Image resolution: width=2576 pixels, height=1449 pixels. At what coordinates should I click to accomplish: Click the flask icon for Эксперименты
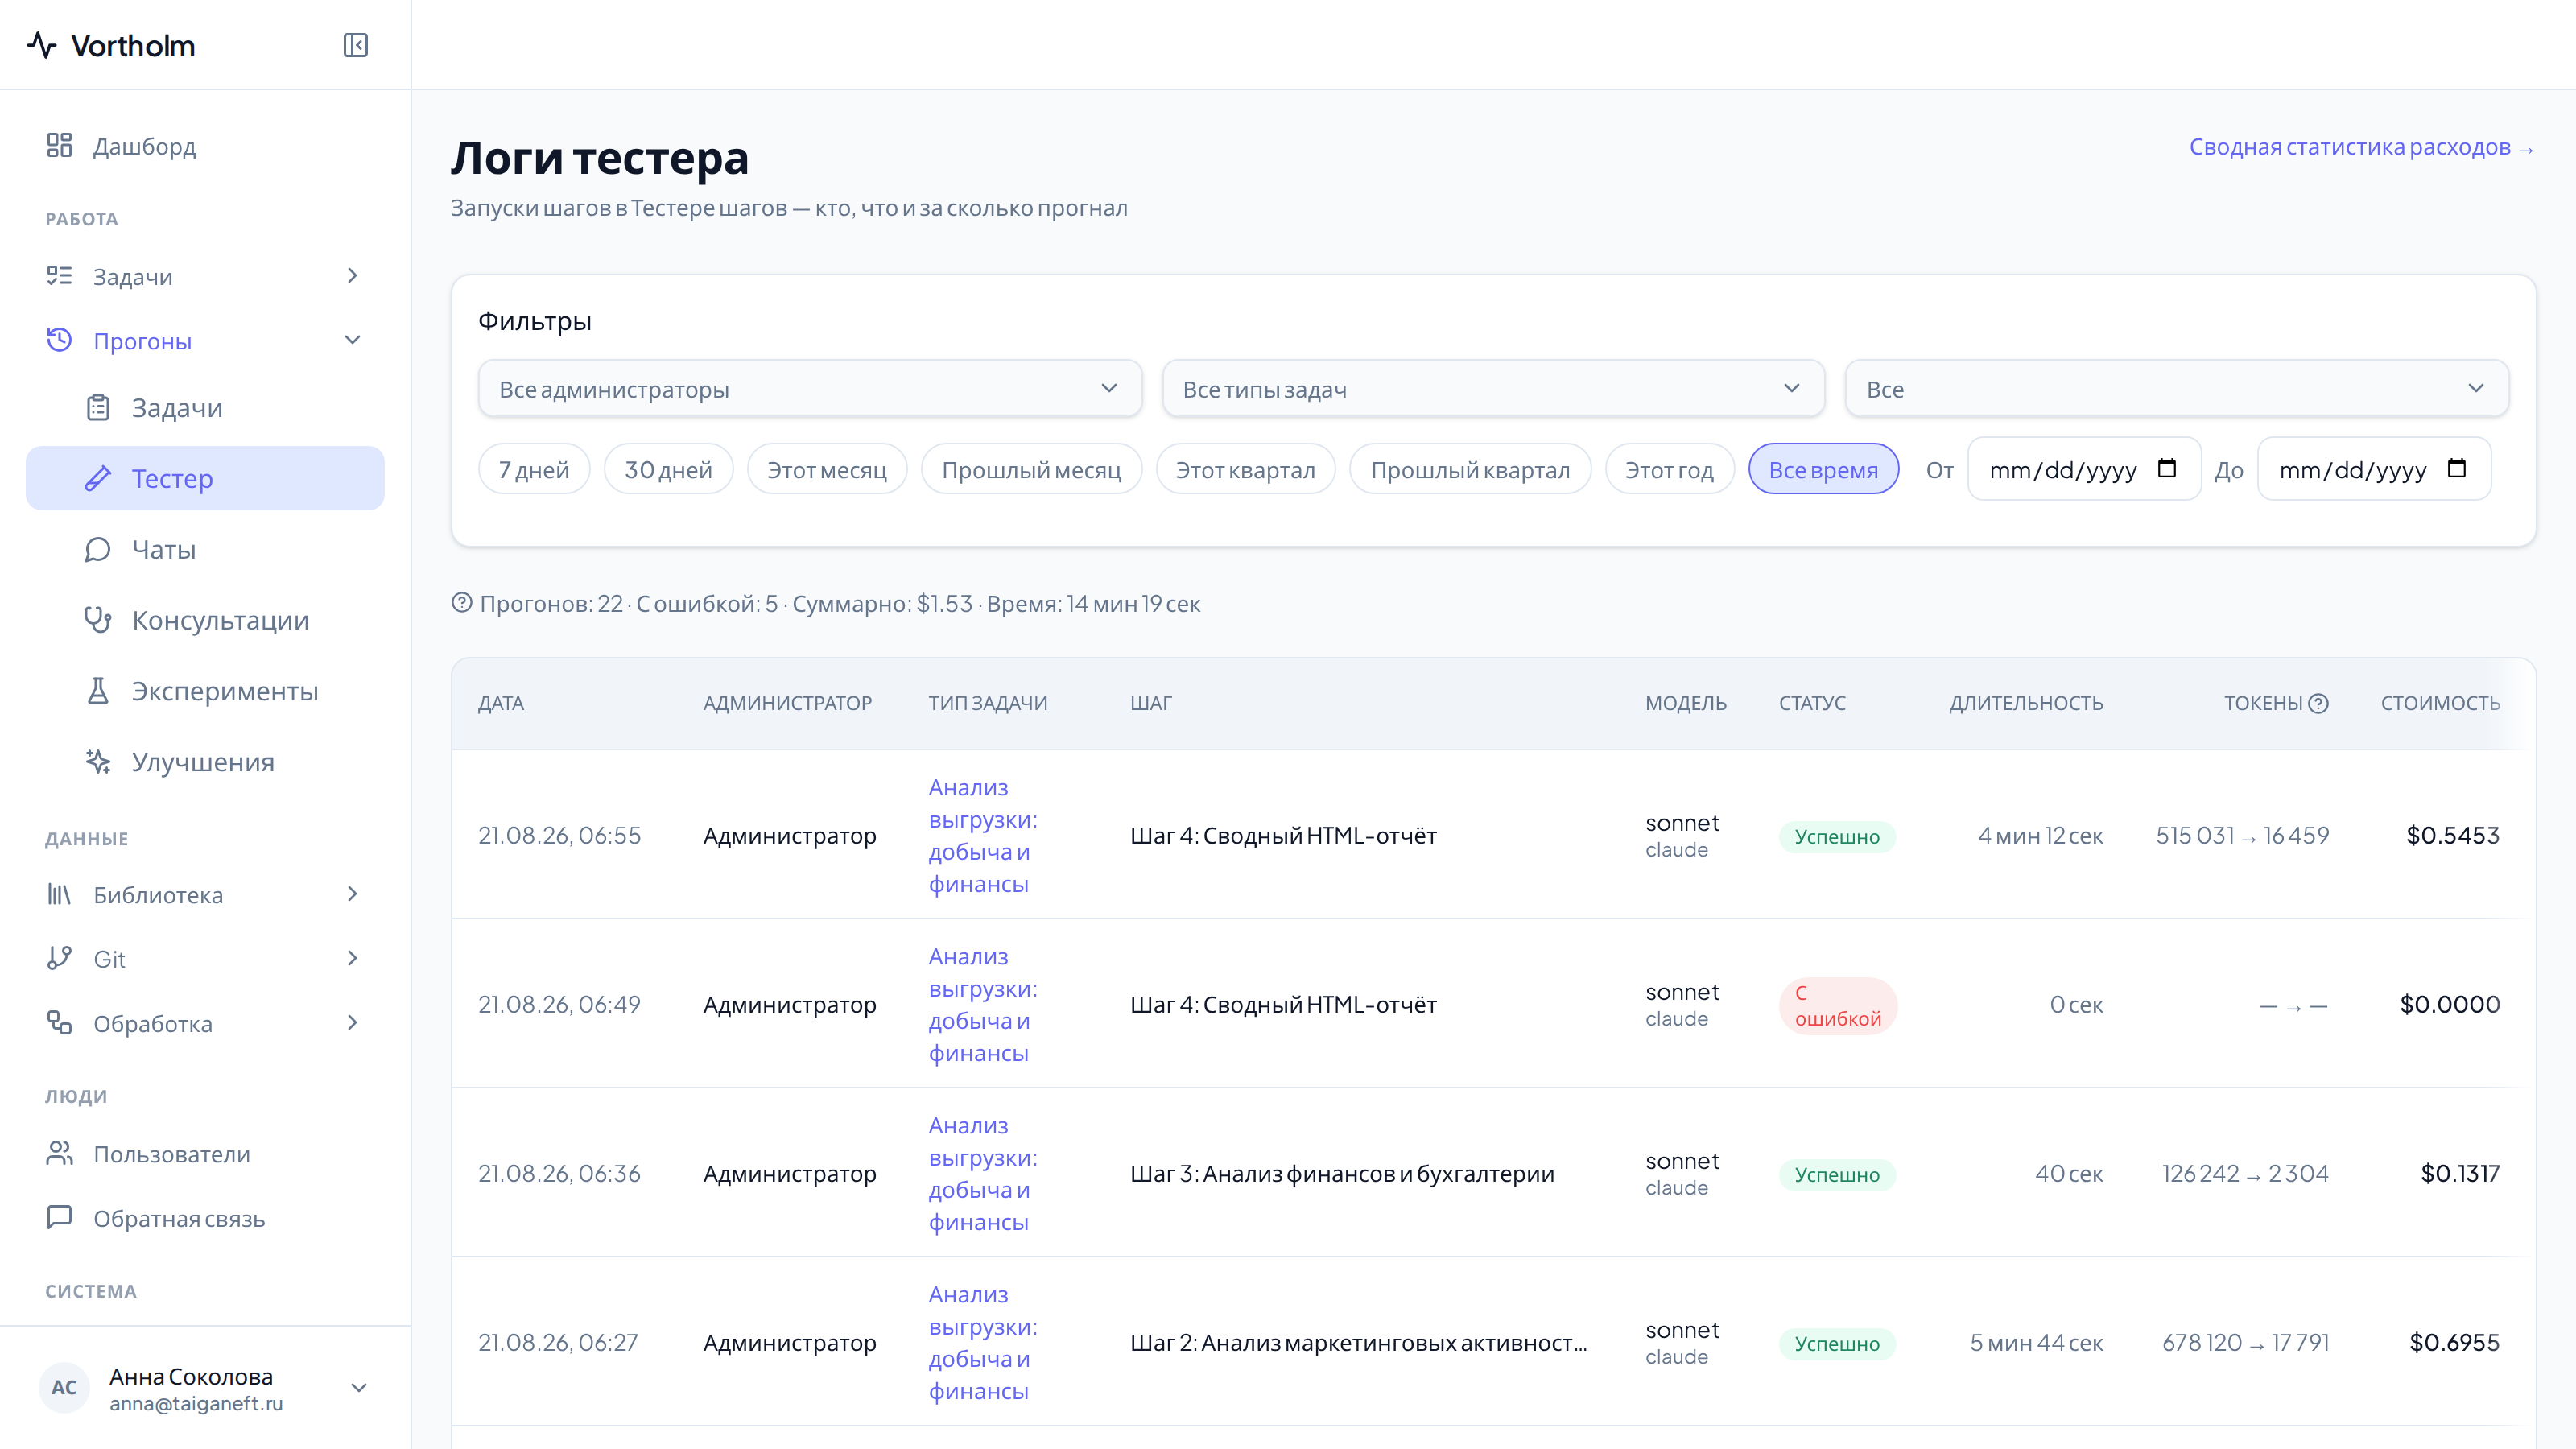[x=98, y=691]
